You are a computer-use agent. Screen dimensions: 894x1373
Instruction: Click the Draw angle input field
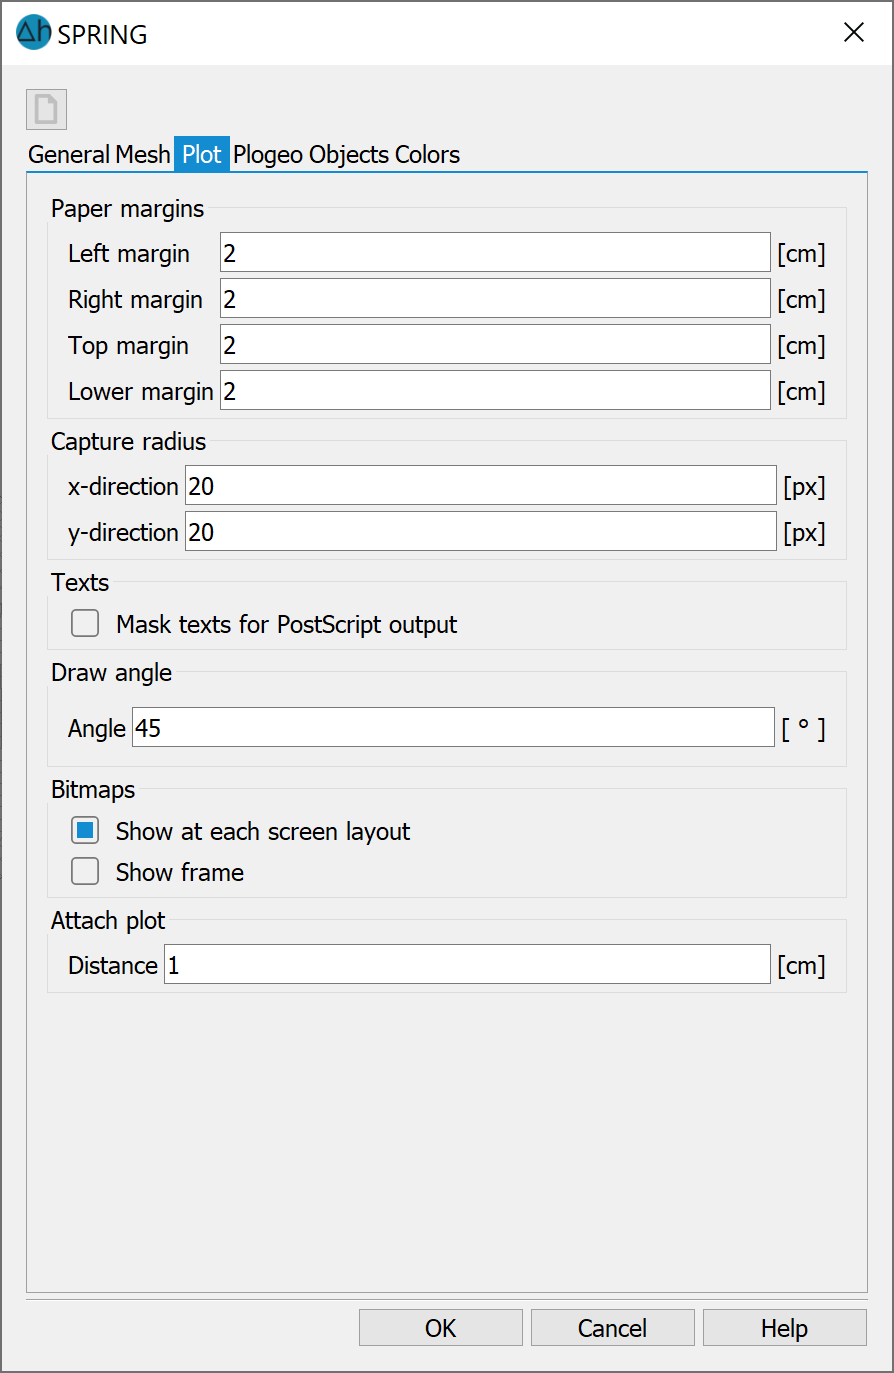[x=454, y=728]
